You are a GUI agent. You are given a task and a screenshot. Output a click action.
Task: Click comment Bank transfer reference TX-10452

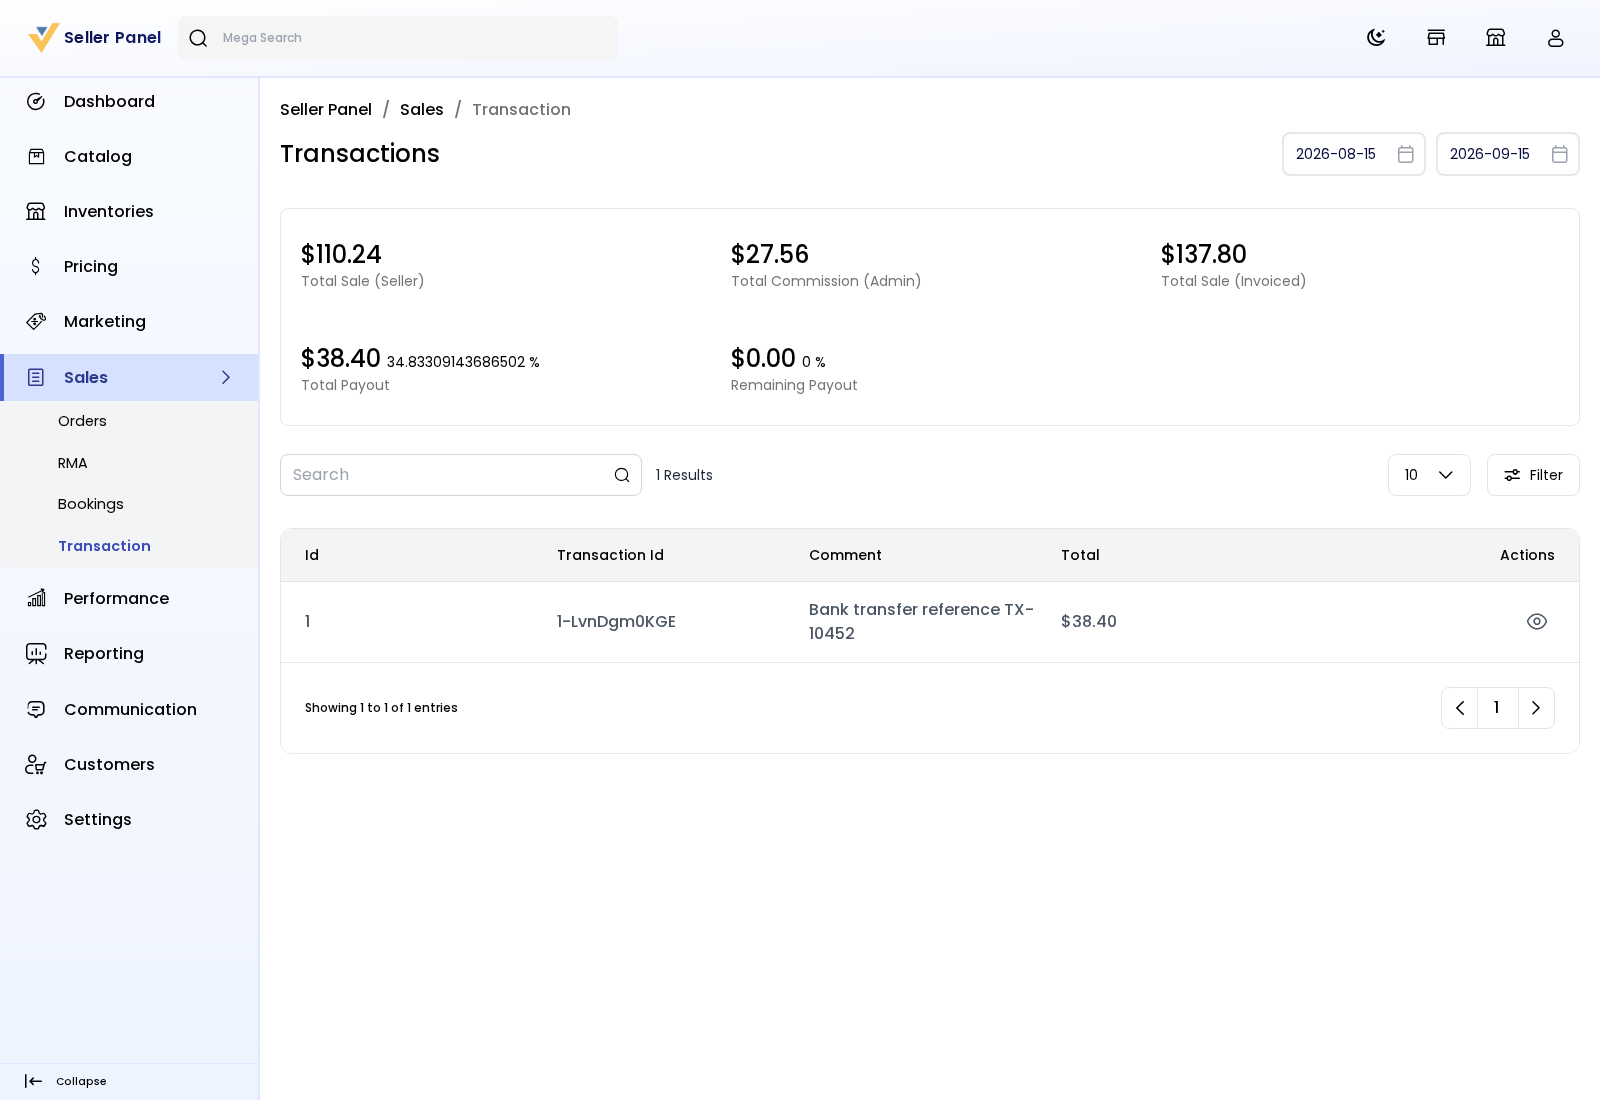click(x=921, y=622)
